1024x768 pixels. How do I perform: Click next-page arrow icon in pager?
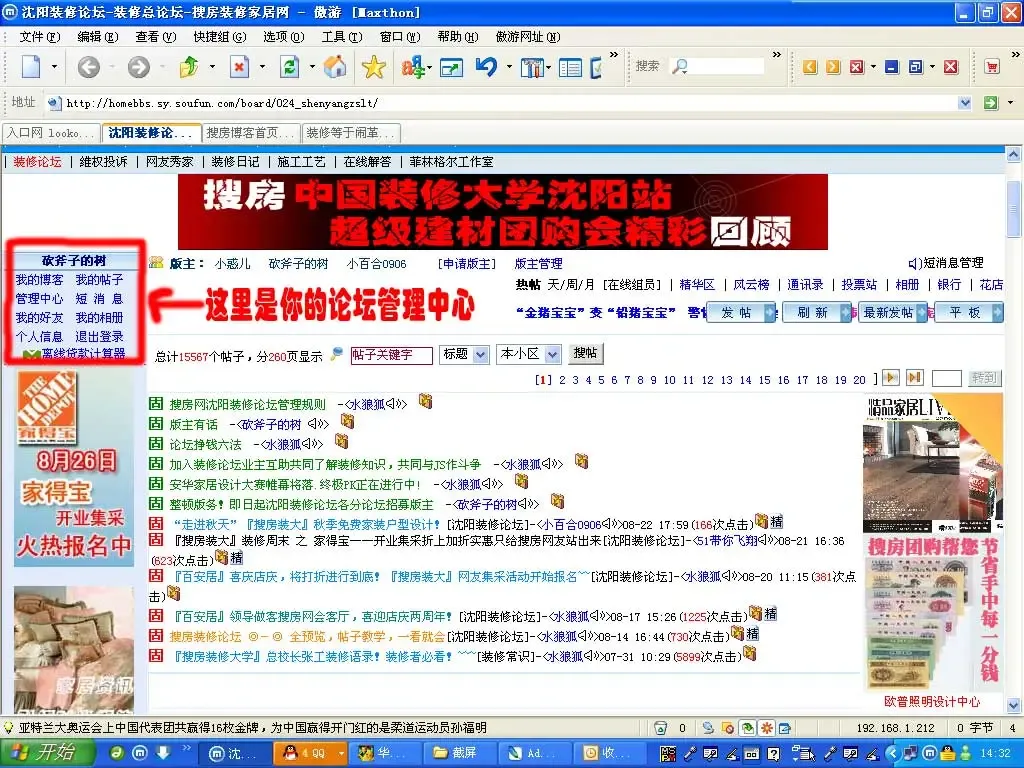[891, 377]
